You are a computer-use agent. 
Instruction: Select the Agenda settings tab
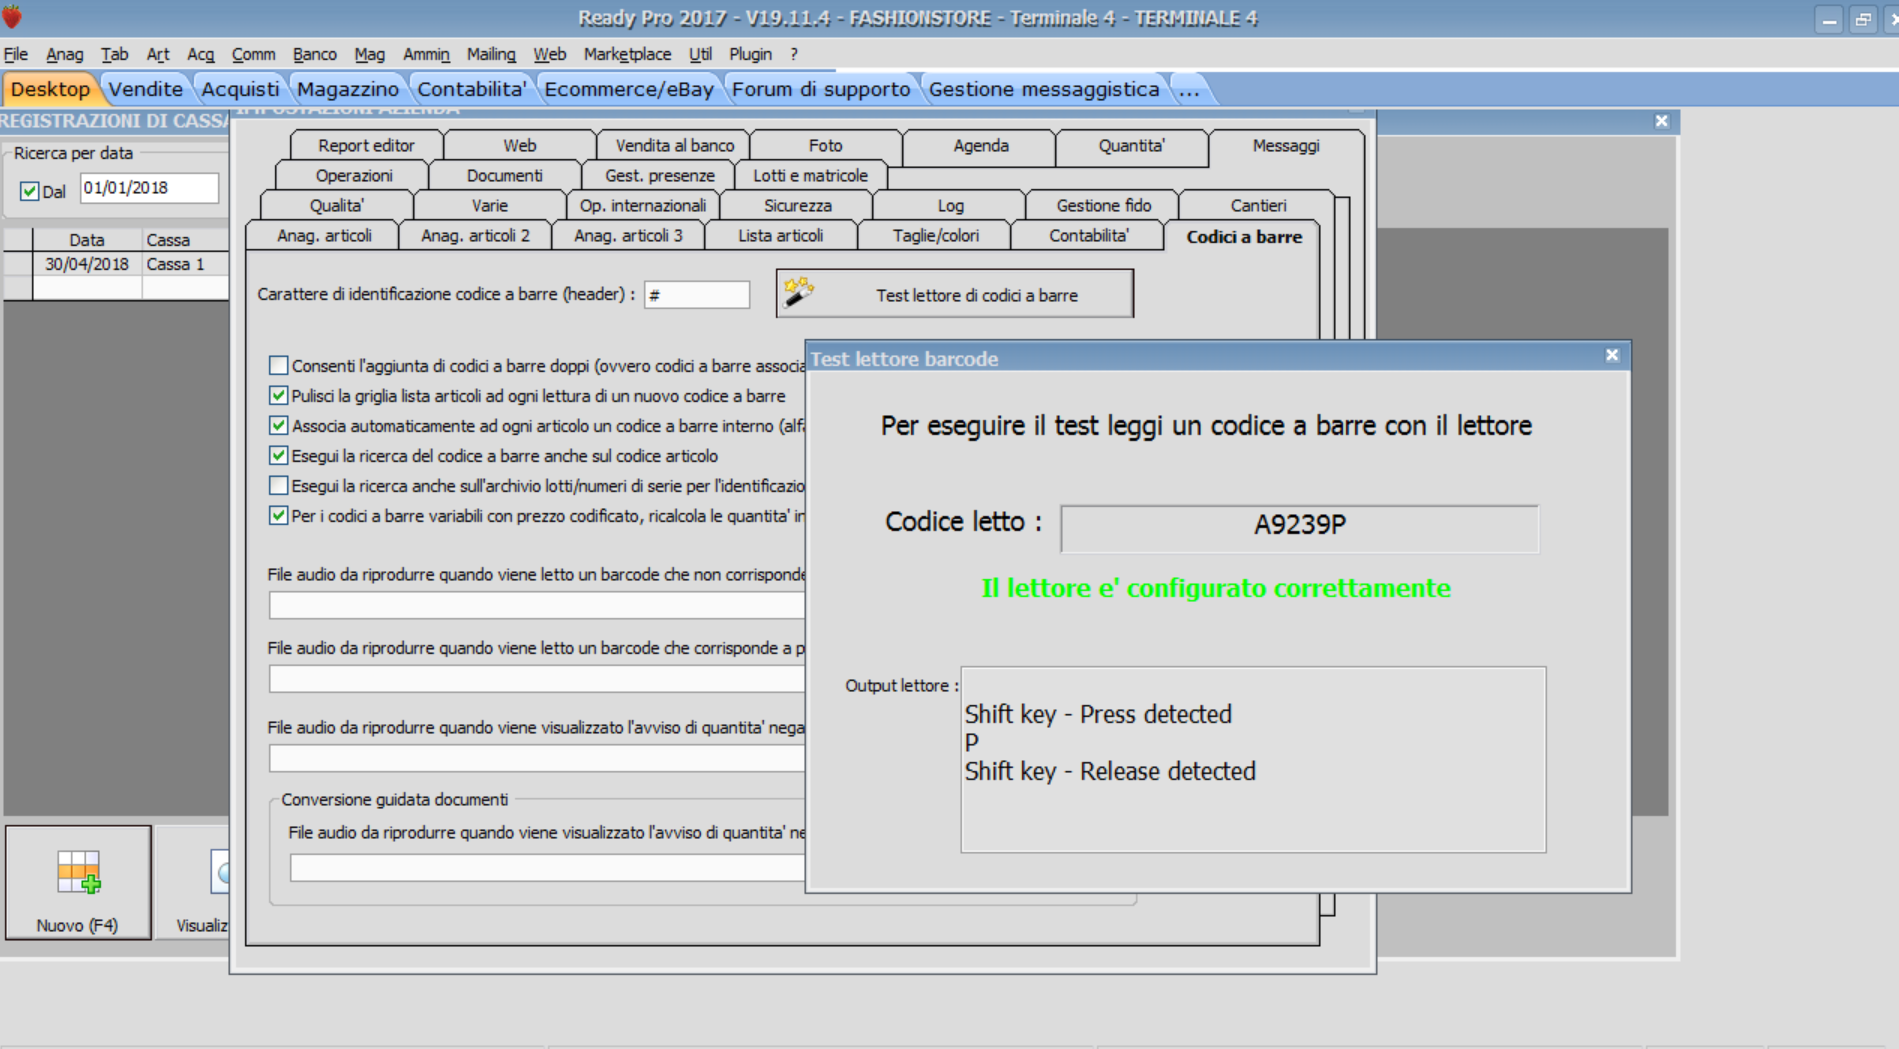click(x=981, y=145)
